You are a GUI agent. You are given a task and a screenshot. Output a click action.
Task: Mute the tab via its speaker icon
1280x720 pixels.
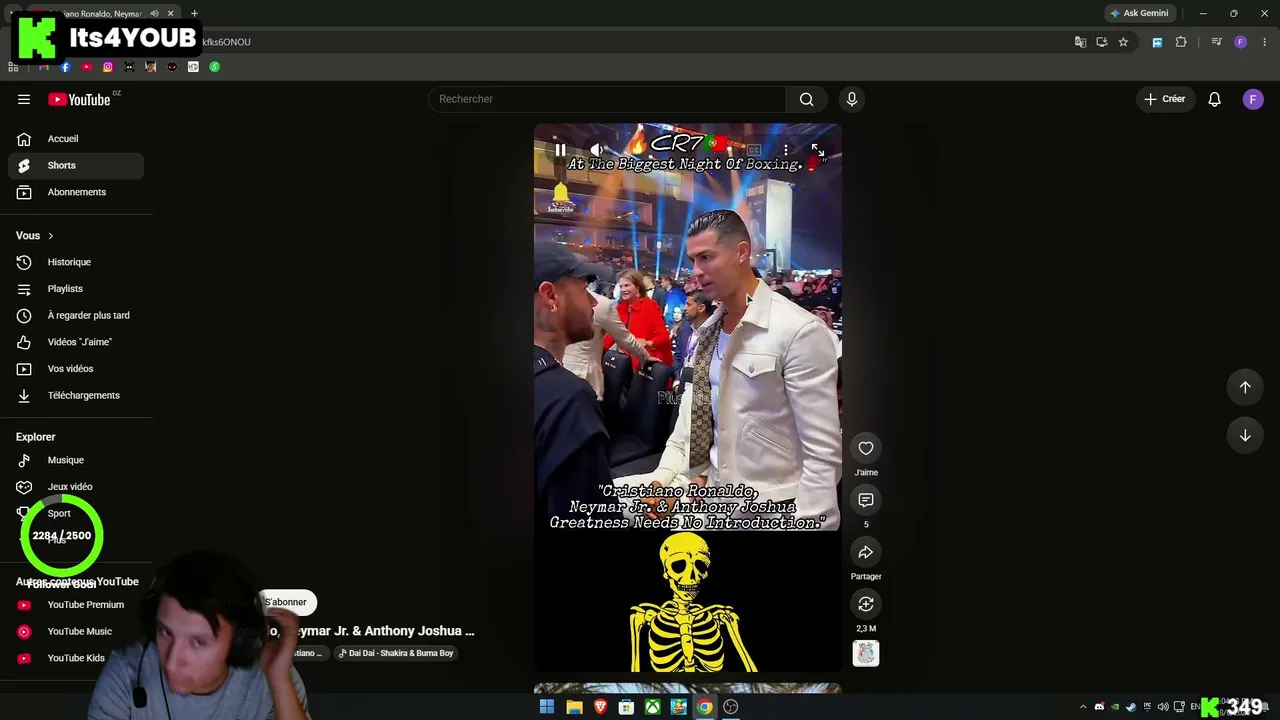[154, 13]
